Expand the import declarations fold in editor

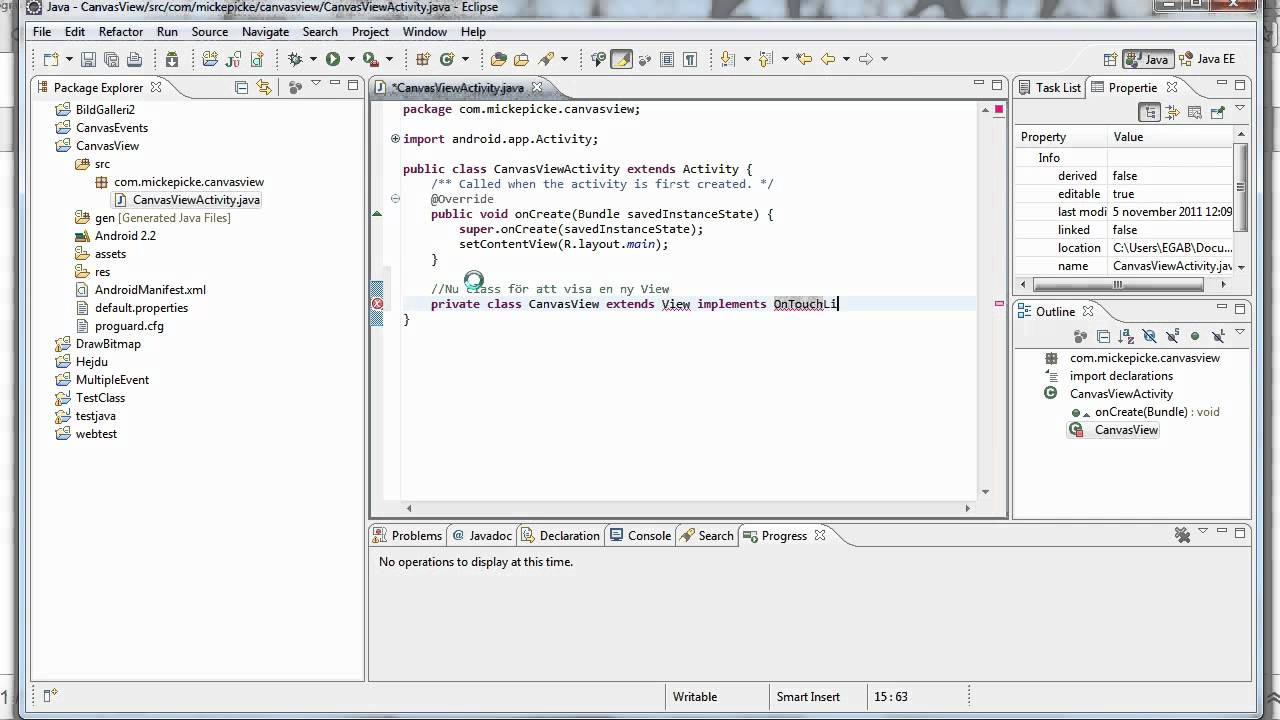[395, 139]
